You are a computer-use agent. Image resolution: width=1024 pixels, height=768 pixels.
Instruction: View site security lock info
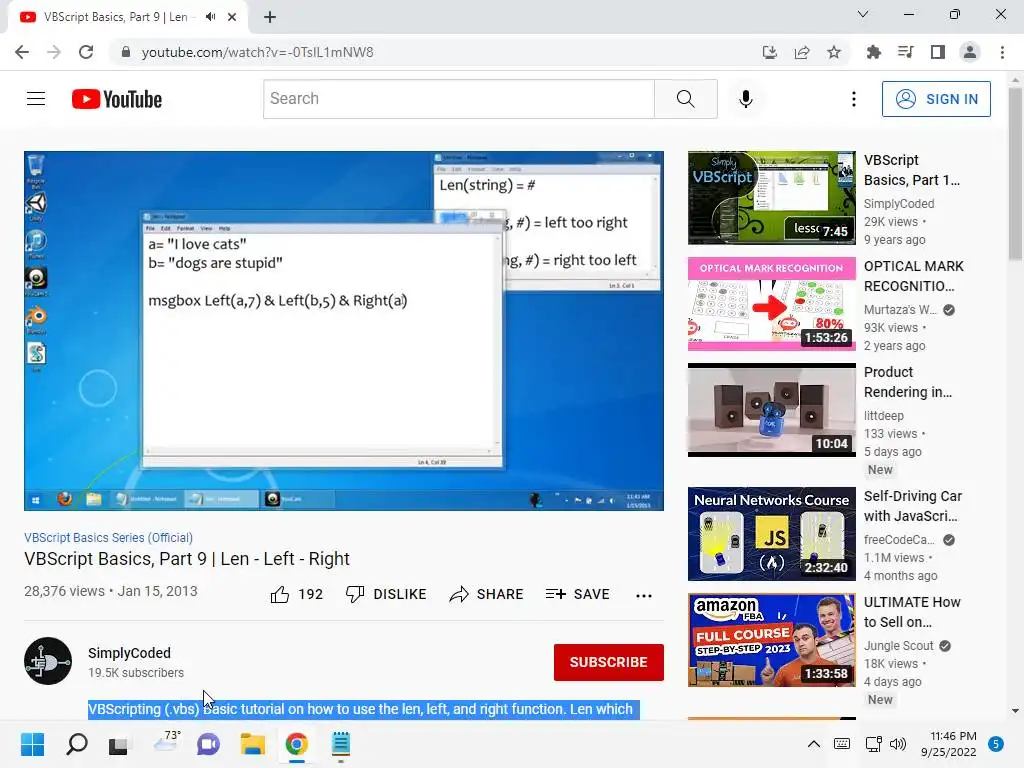(126, 52)
